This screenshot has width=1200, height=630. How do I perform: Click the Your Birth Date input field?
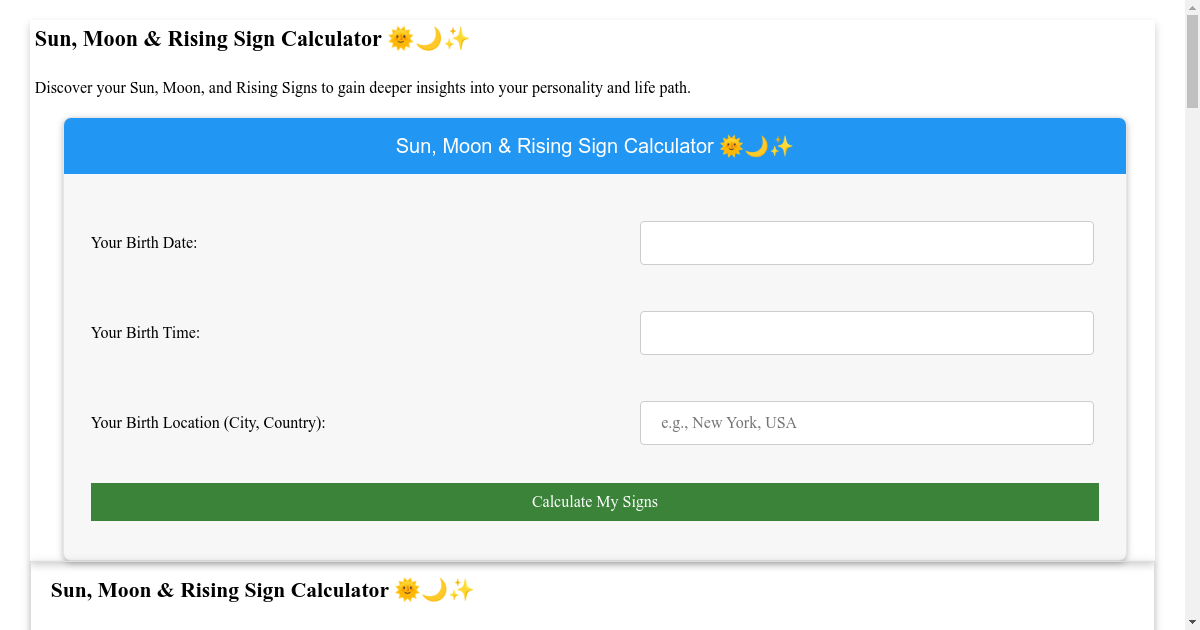tap(866, 242)
